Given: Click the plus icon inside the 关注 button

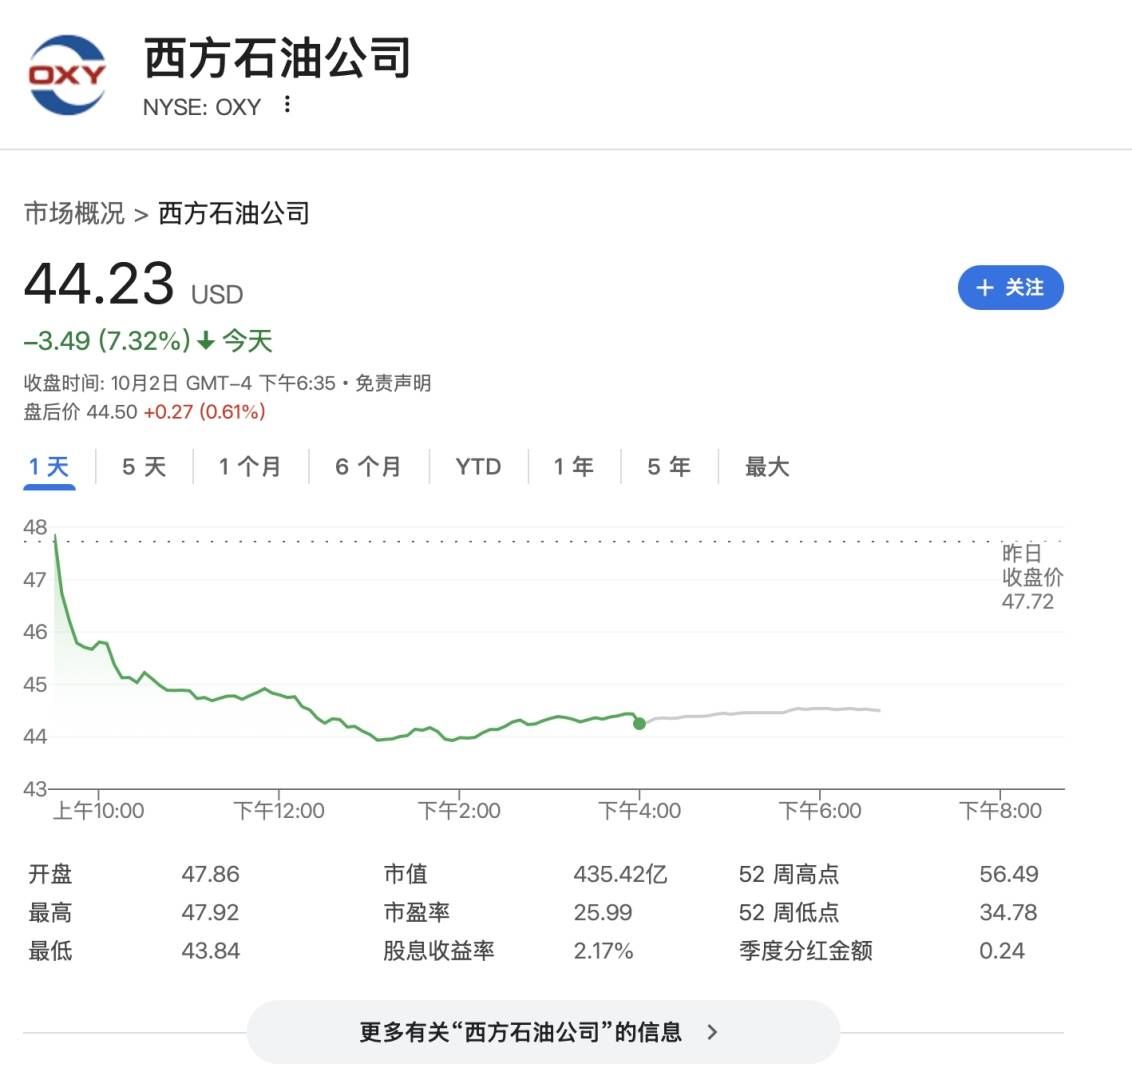Looking at the screenshot, I should pos(988,287).
